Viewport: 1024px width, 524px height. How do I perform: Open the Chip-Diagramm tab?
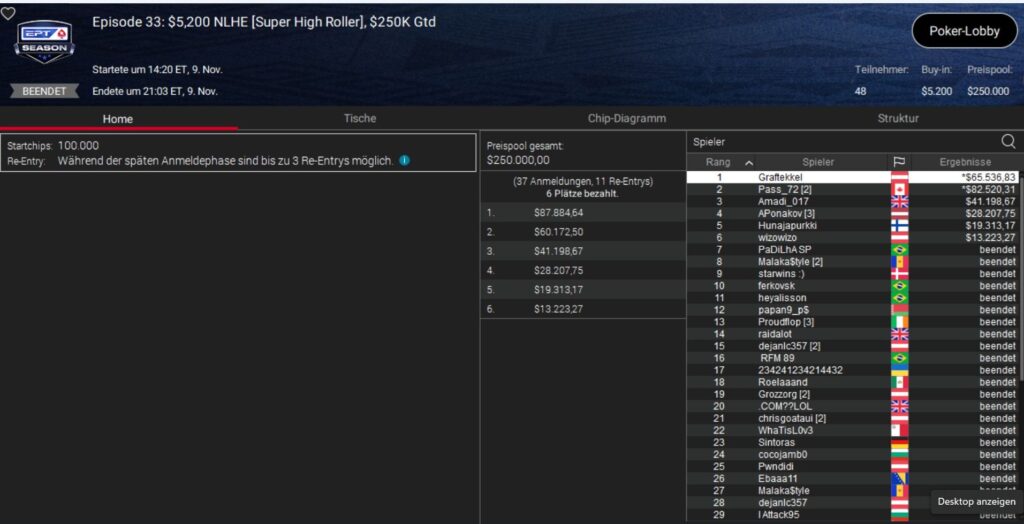click(626, 118)
